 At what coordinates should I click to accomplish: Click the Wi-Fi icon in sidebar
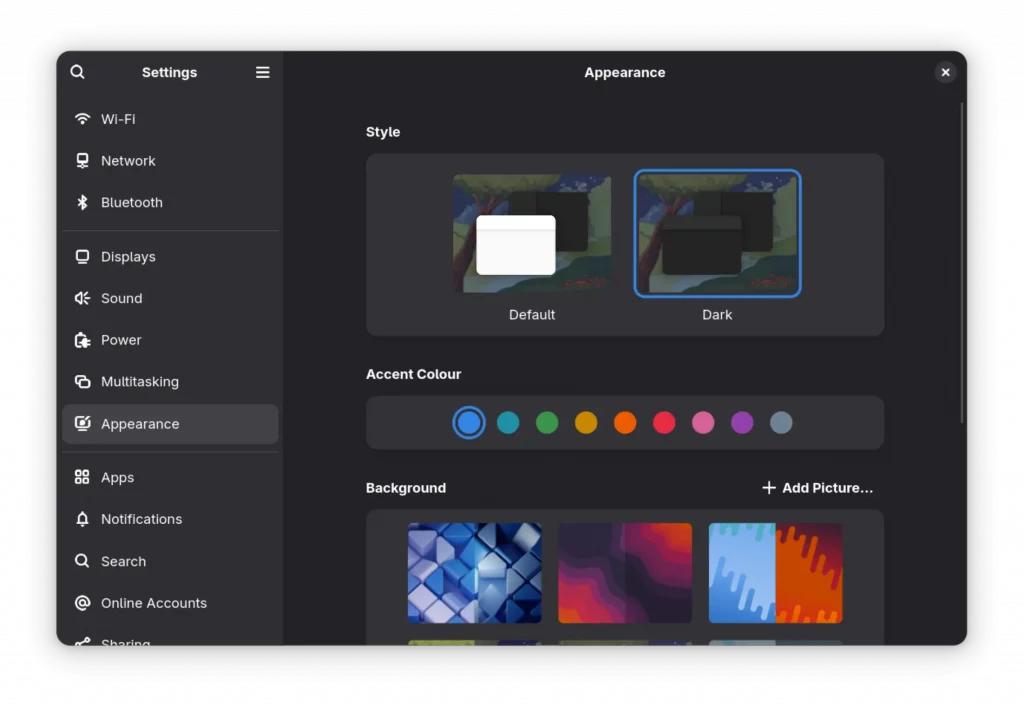82,119
